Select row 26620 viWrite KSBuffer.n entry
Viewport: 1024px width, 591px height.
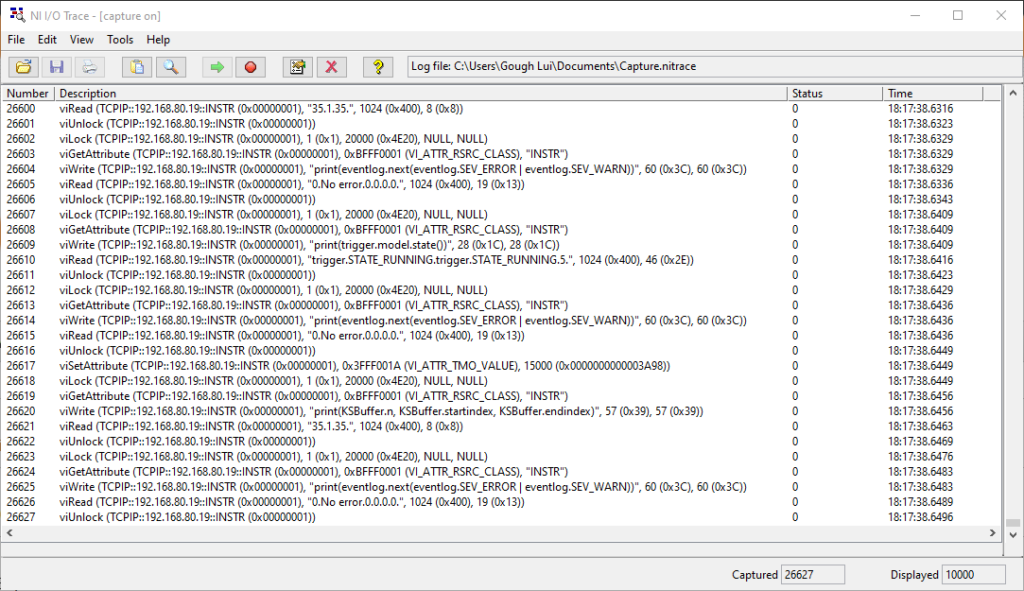[502, 411]
